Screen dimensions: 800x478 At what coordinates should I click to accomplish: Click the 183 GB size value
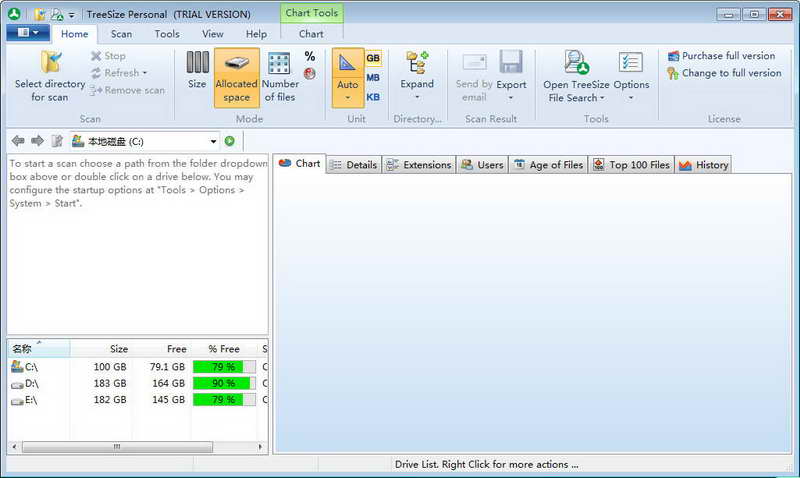tap(110, 383)
